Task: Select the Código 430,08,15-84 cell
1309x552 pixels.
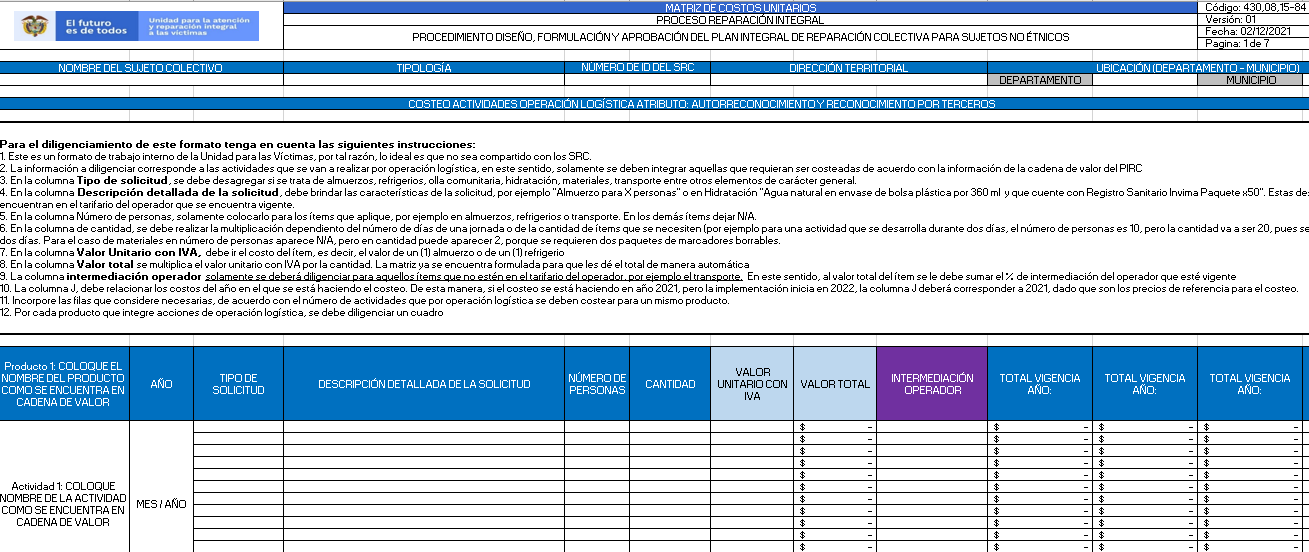Action: tap(1256, 7)
